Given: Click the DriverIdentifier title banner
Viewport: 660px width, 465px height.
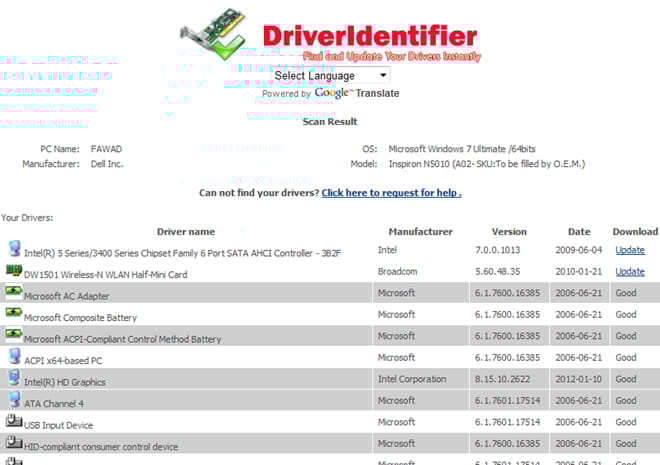Looking at the screenshot, I should coord(370,36).
